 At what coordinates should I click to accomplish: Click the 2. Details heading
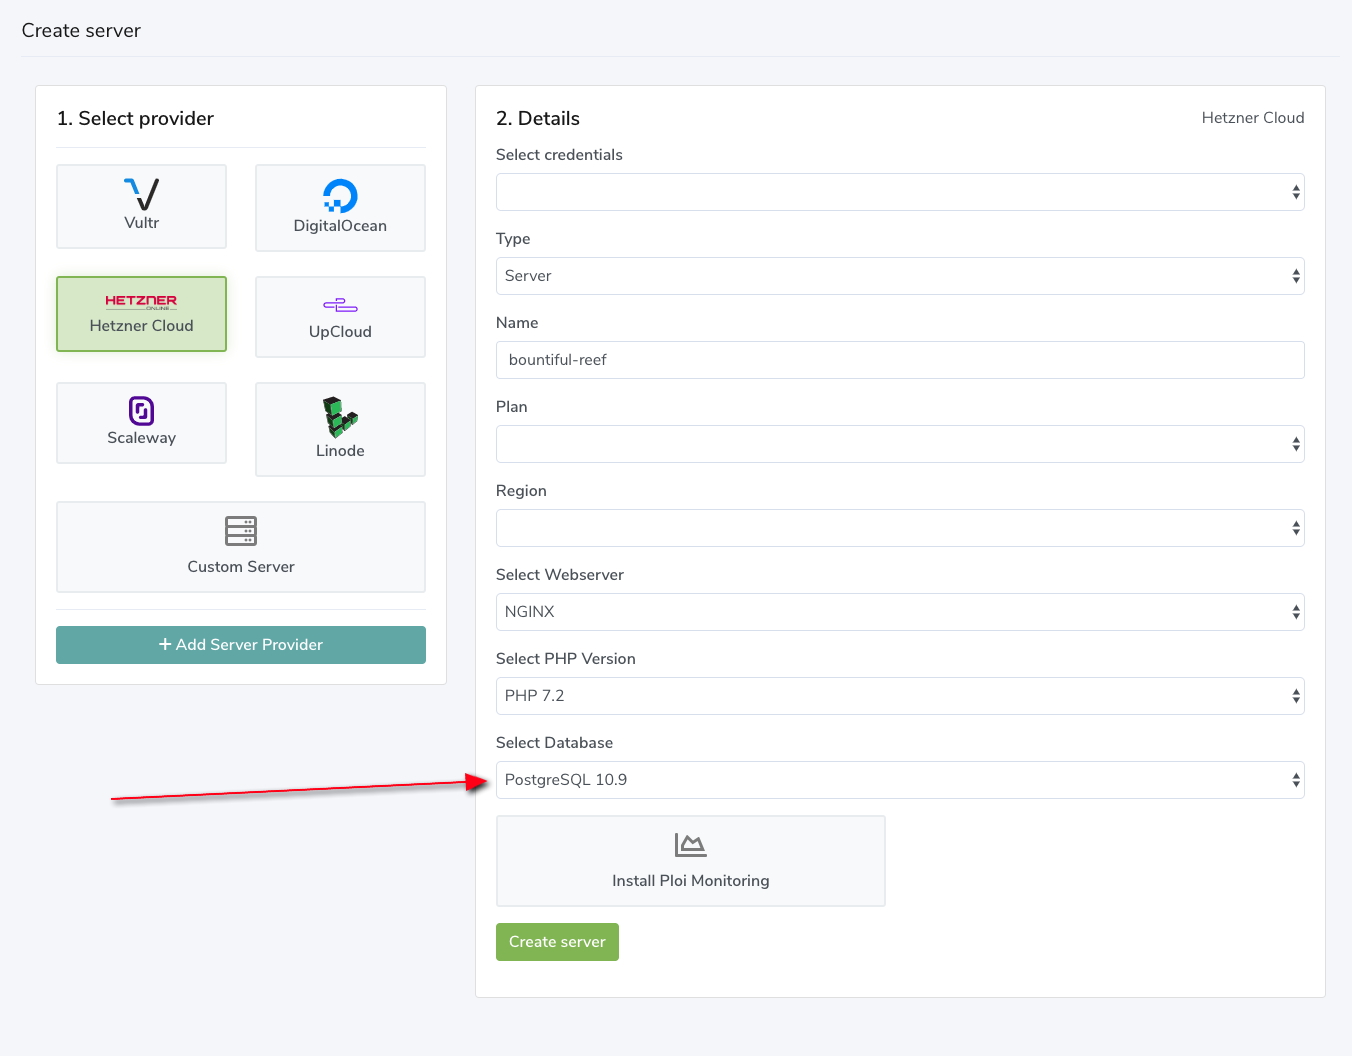(x=538, y=118)
